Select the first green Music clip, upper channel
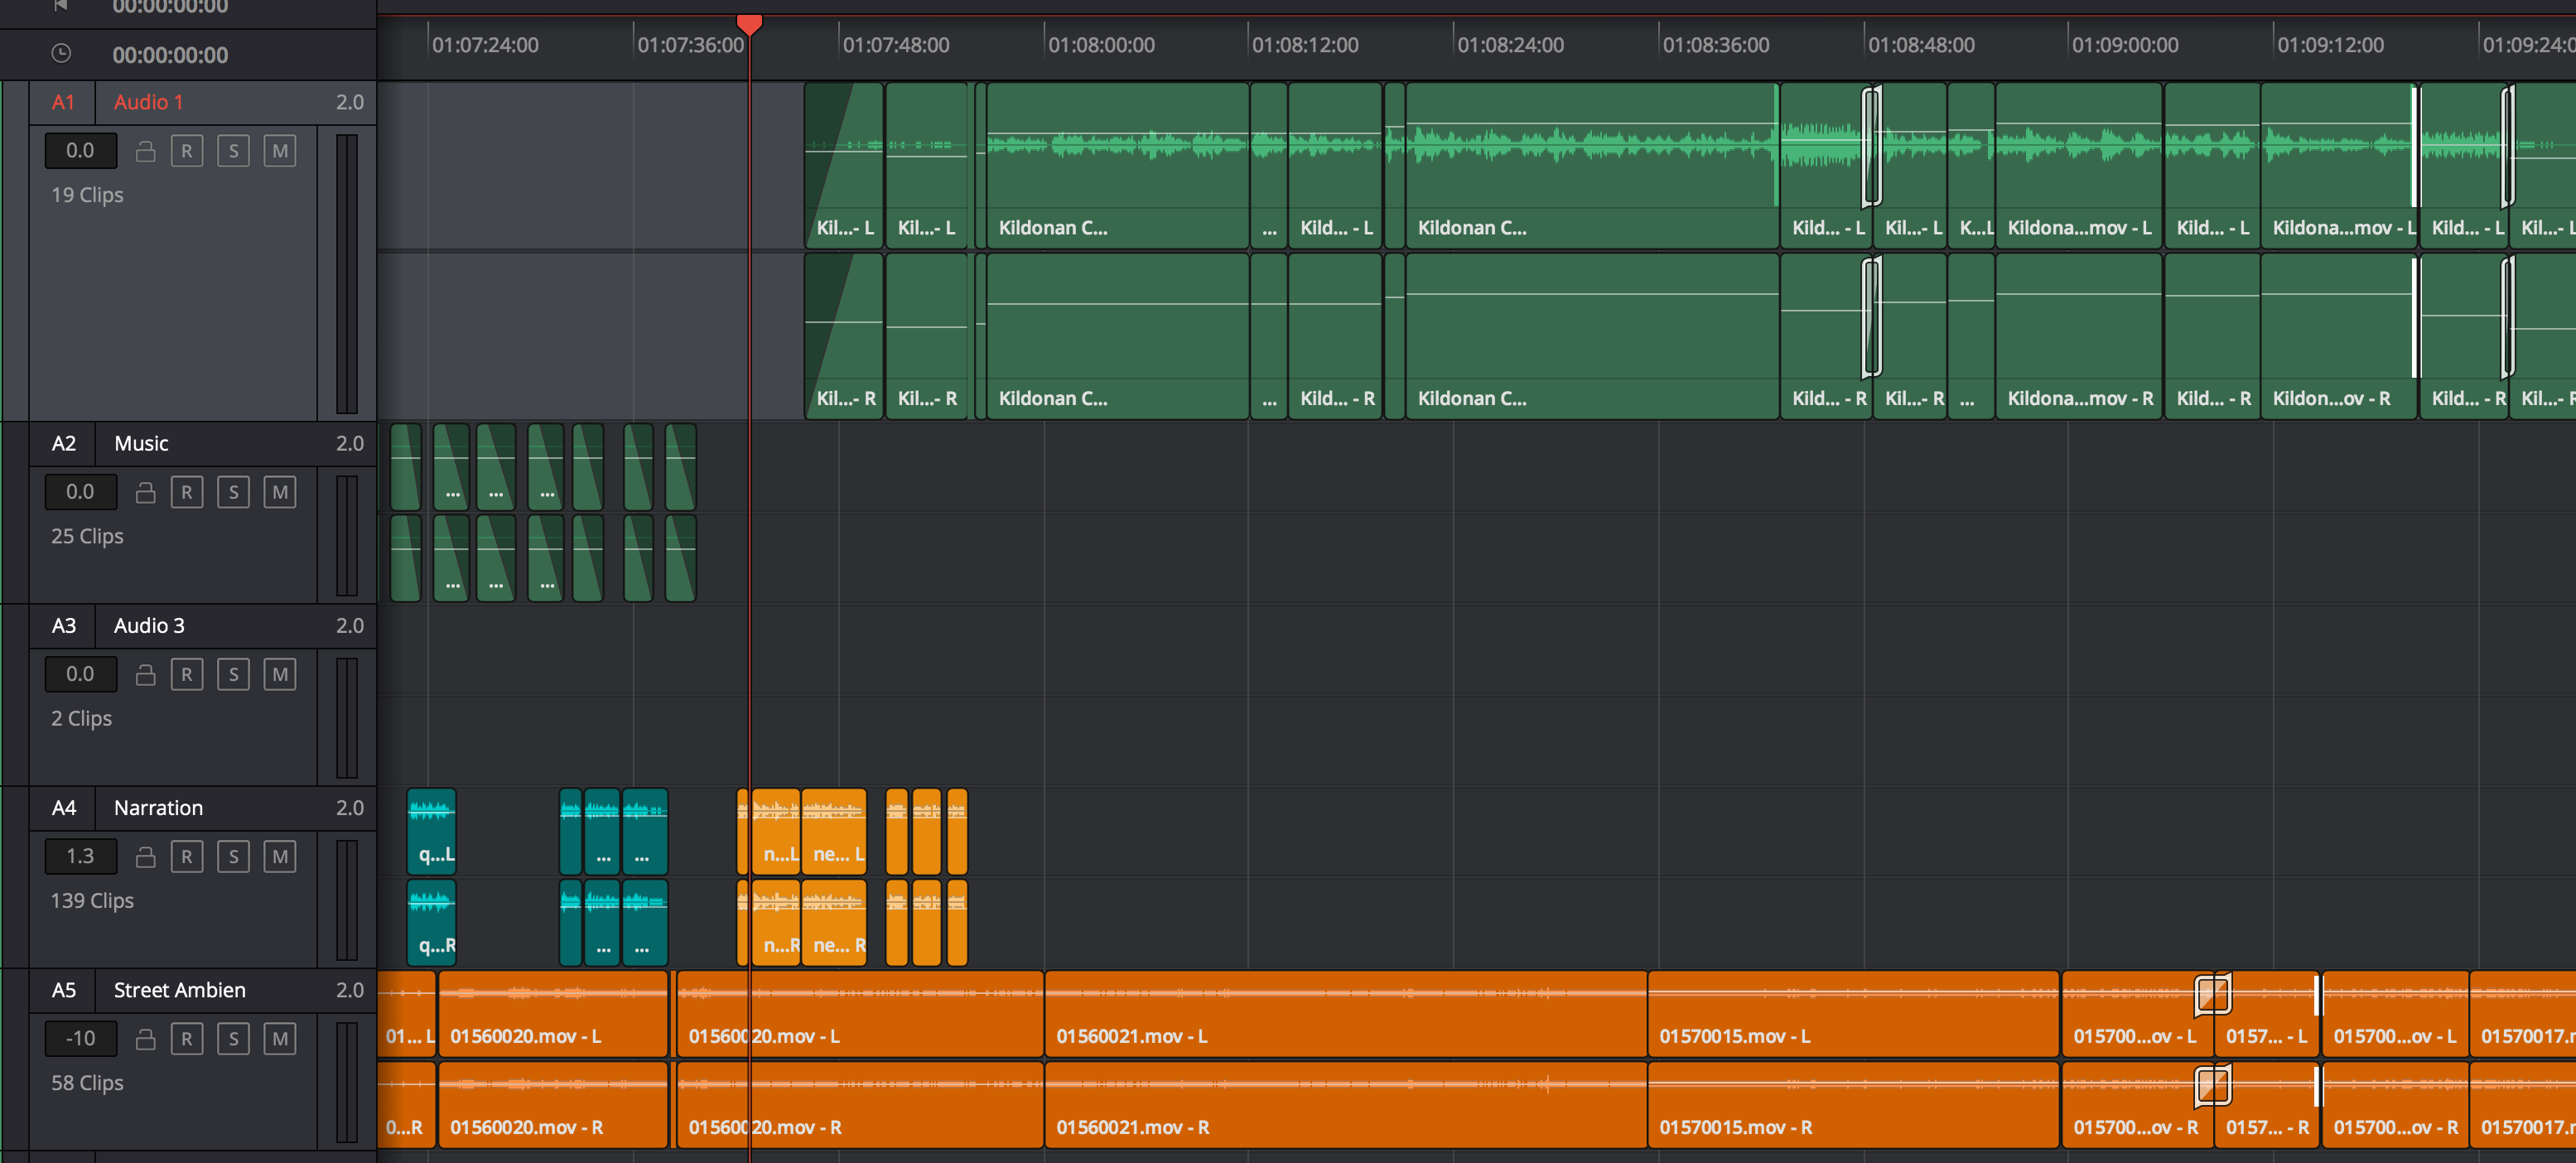Viewport: 2576px width, 1163px height. pos(405,467)
